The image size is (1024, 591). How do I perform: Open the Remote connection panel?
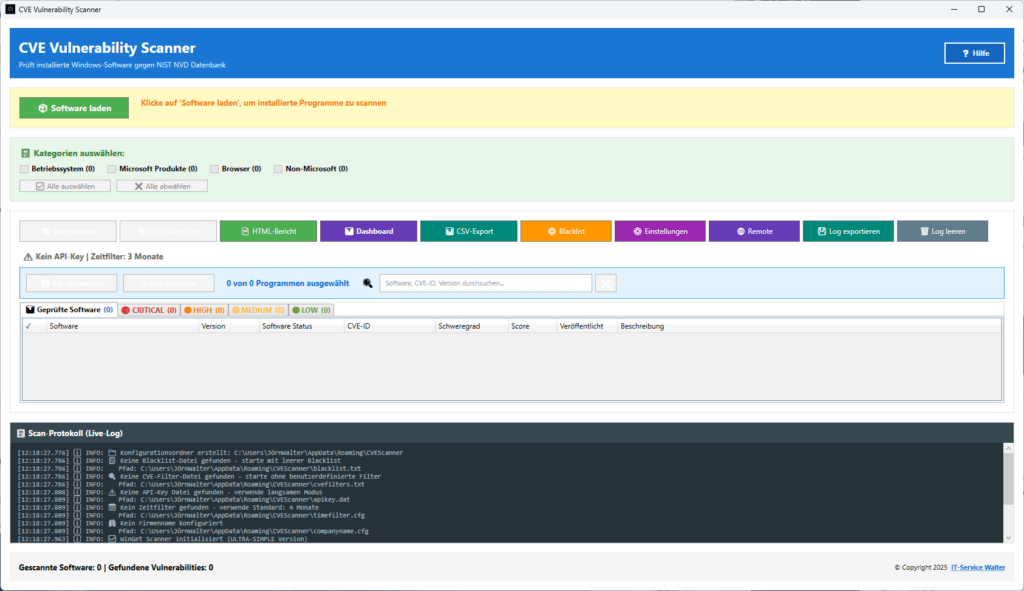(755, 230)
